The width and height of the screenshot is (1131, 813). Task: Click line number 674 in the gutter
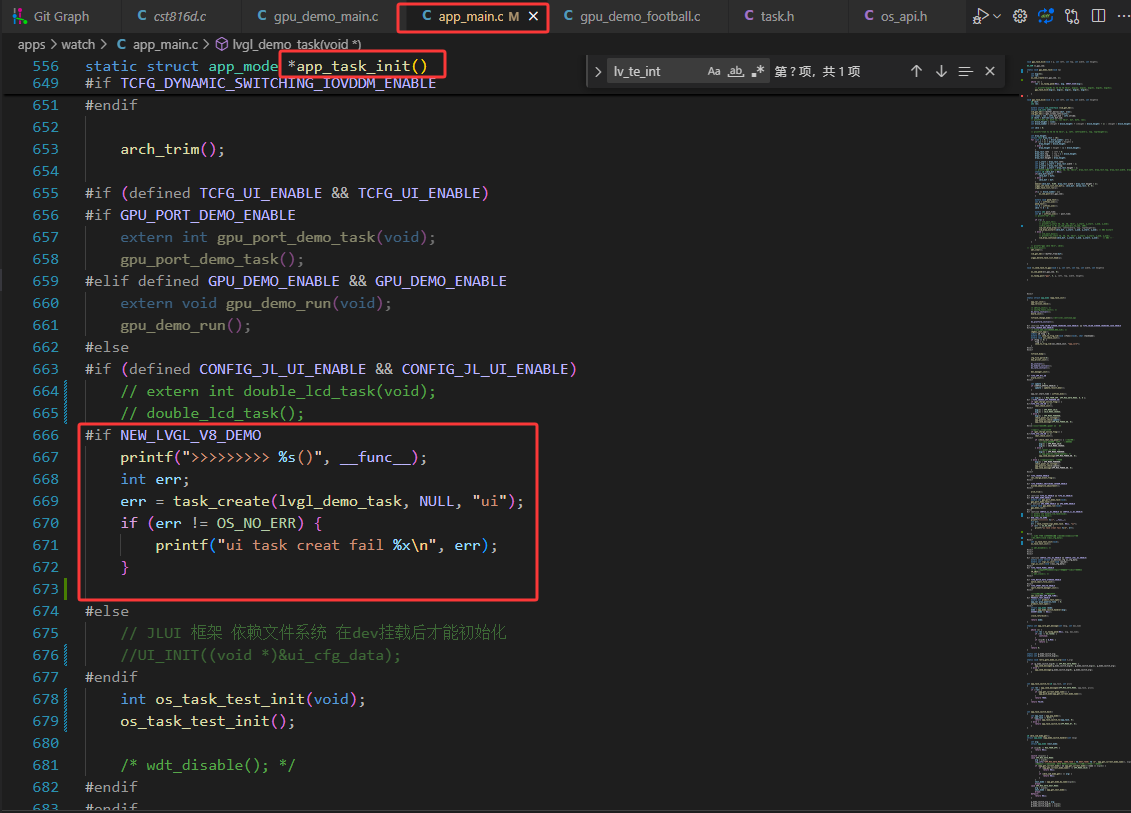[x=45, y=611]
